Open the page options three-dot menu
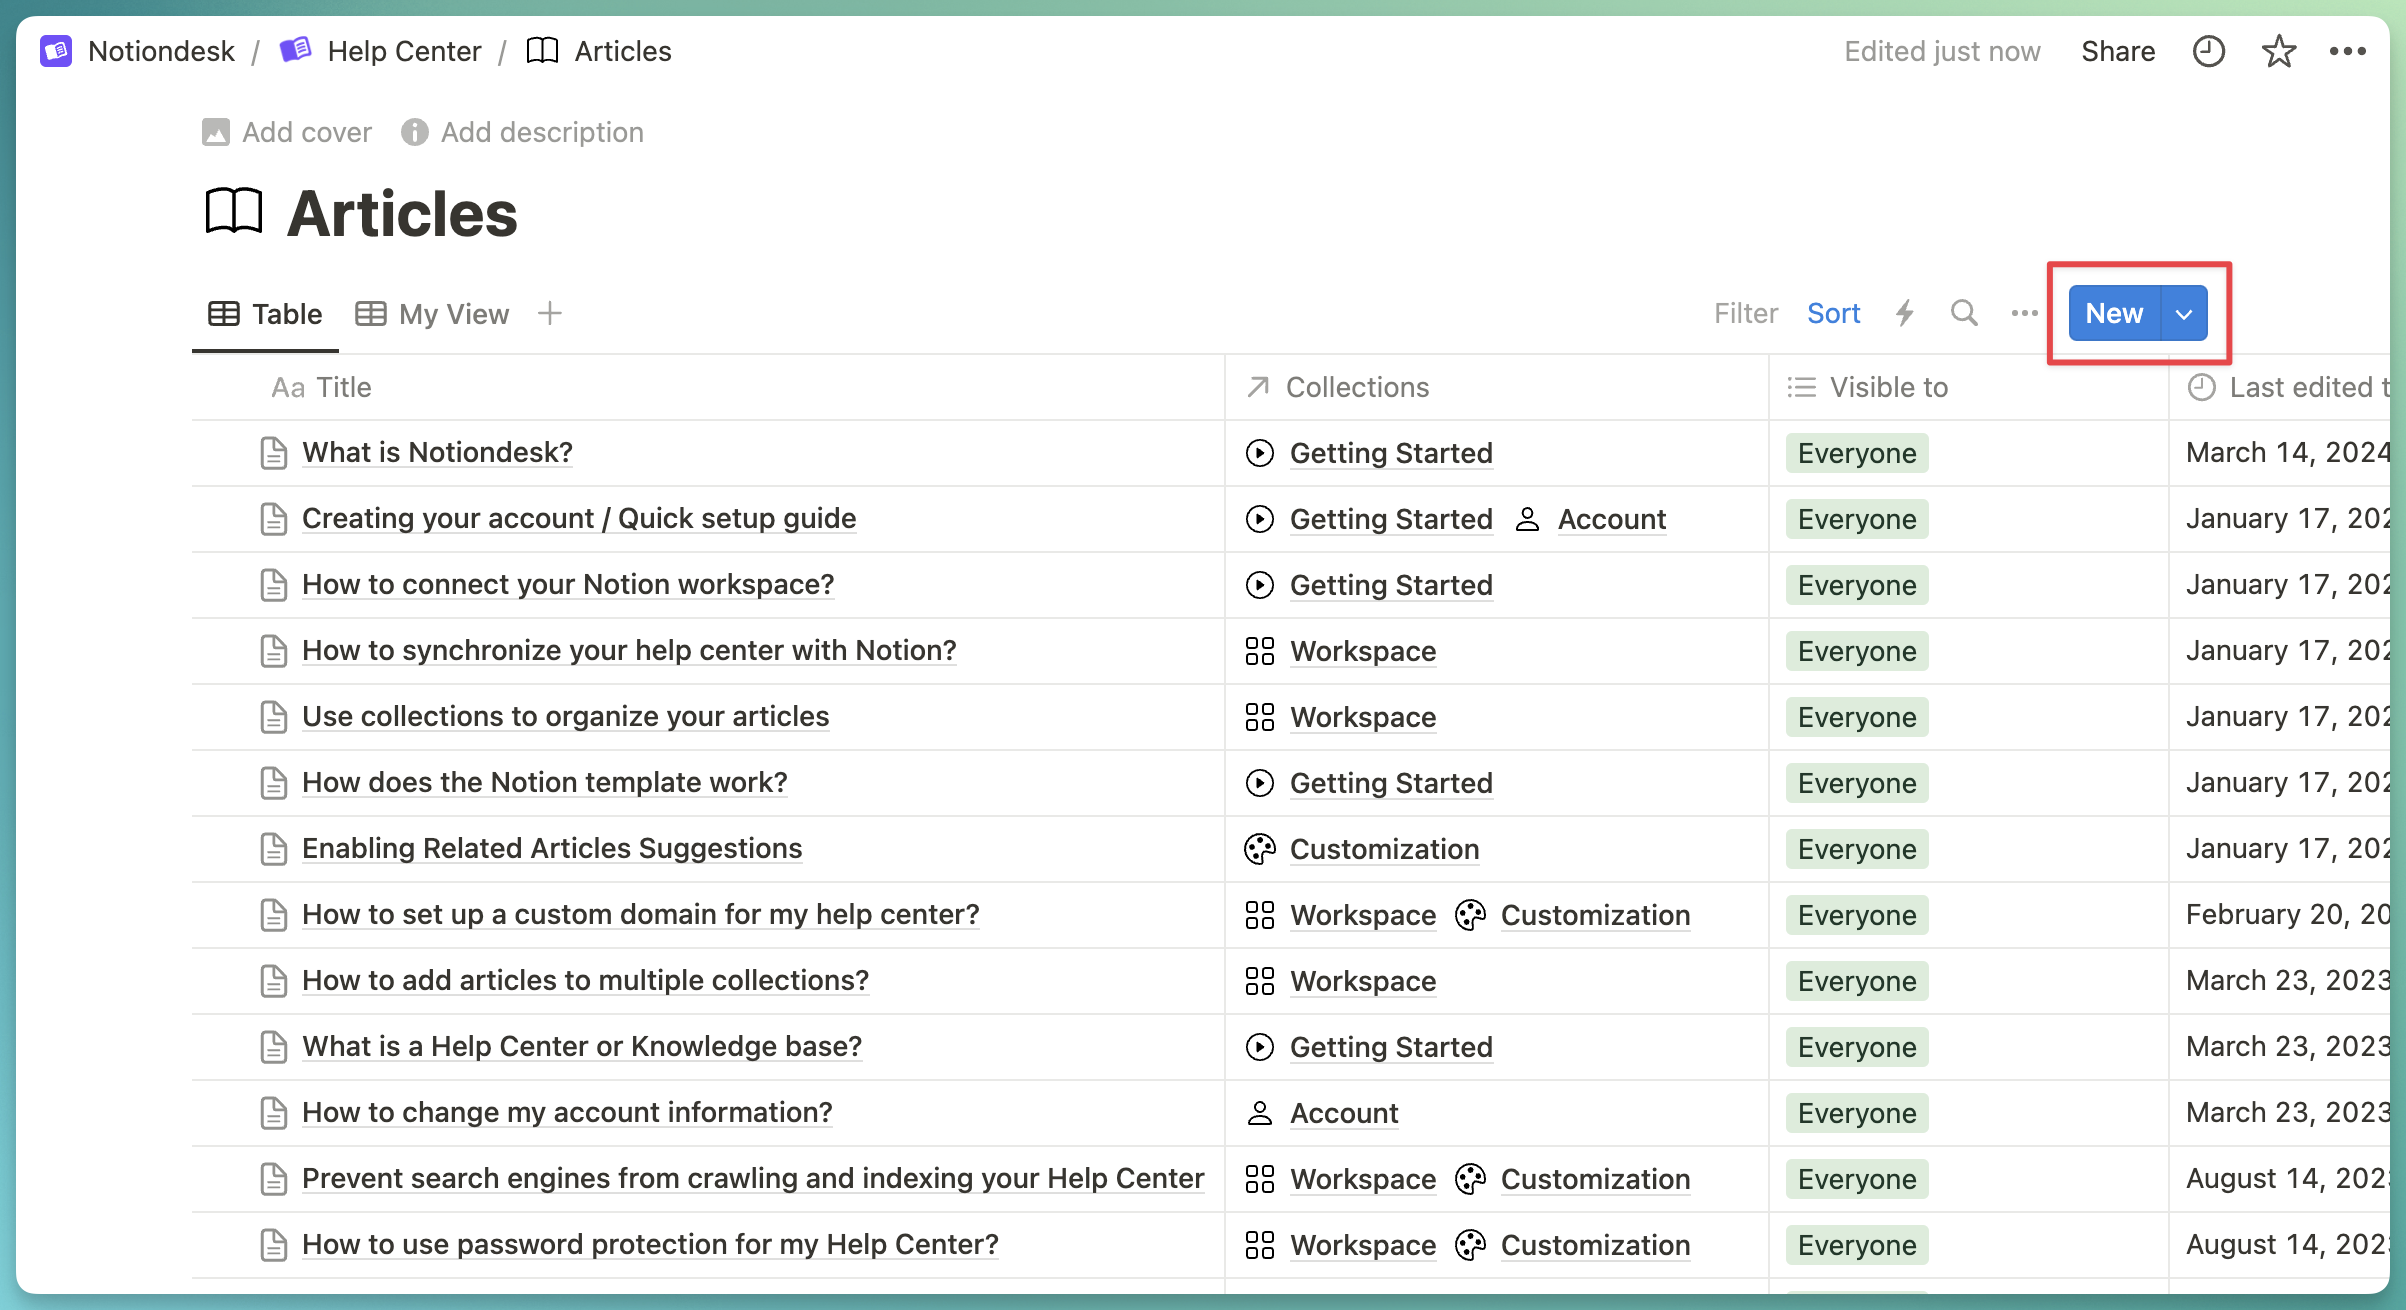 point(2347,51)
